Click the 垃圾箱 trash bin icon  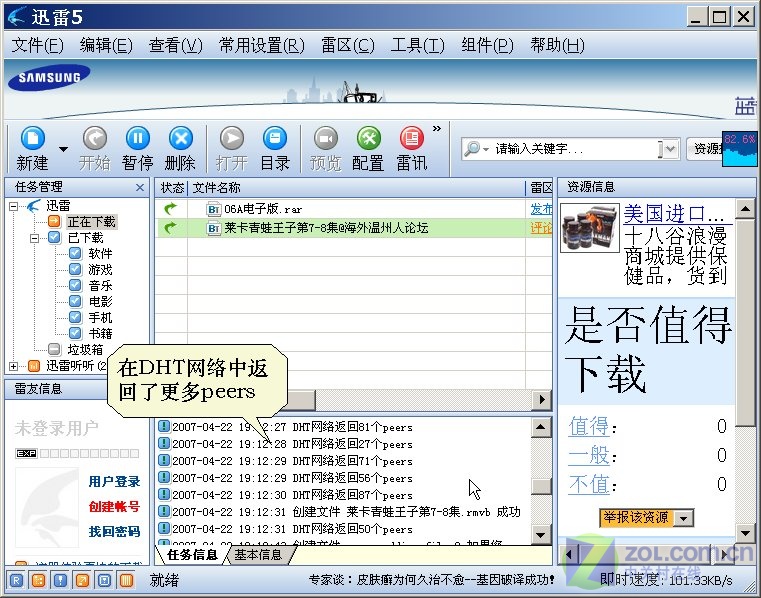point(54,349)
